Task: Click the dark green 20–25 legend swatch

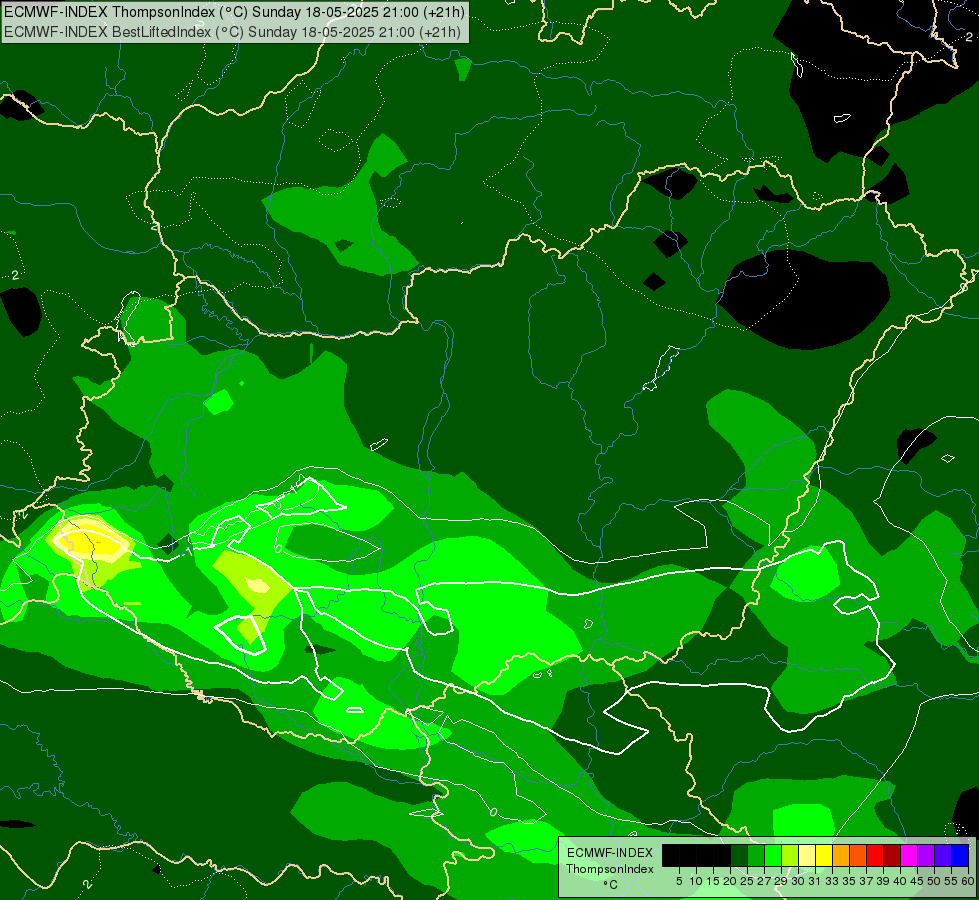Action: (x=739, y=855)
